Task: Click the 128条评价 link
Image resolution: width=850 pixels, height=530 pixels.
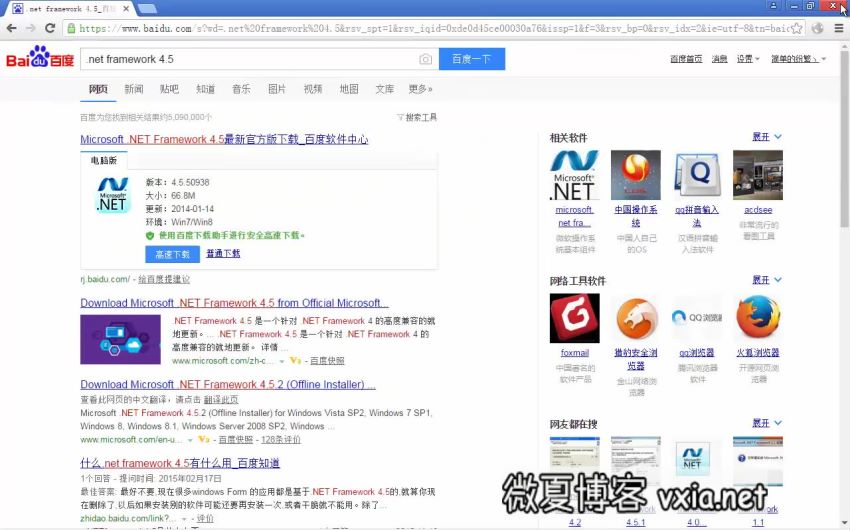Action: click(281, 439)
